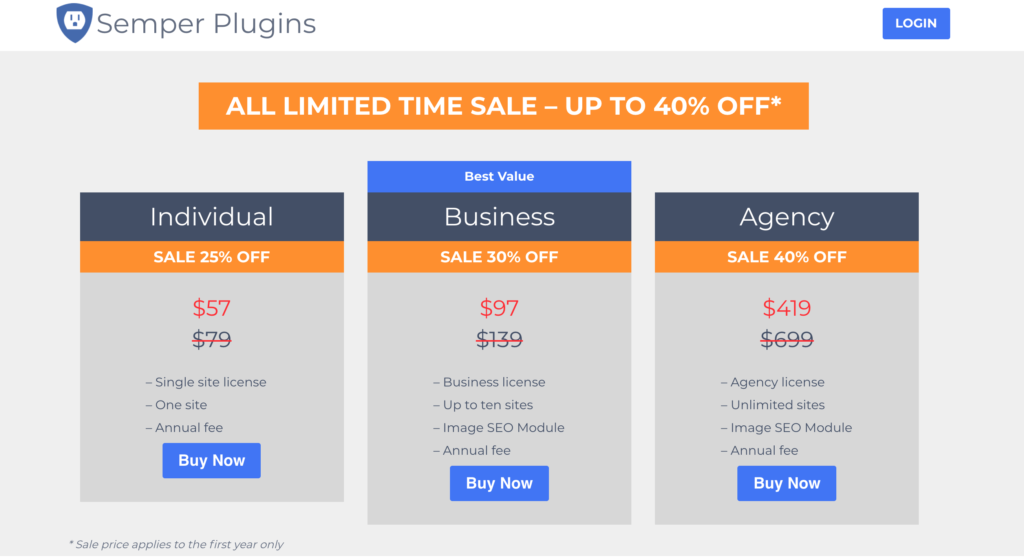Click the SALE 30% OFF strip

(499, 257)
